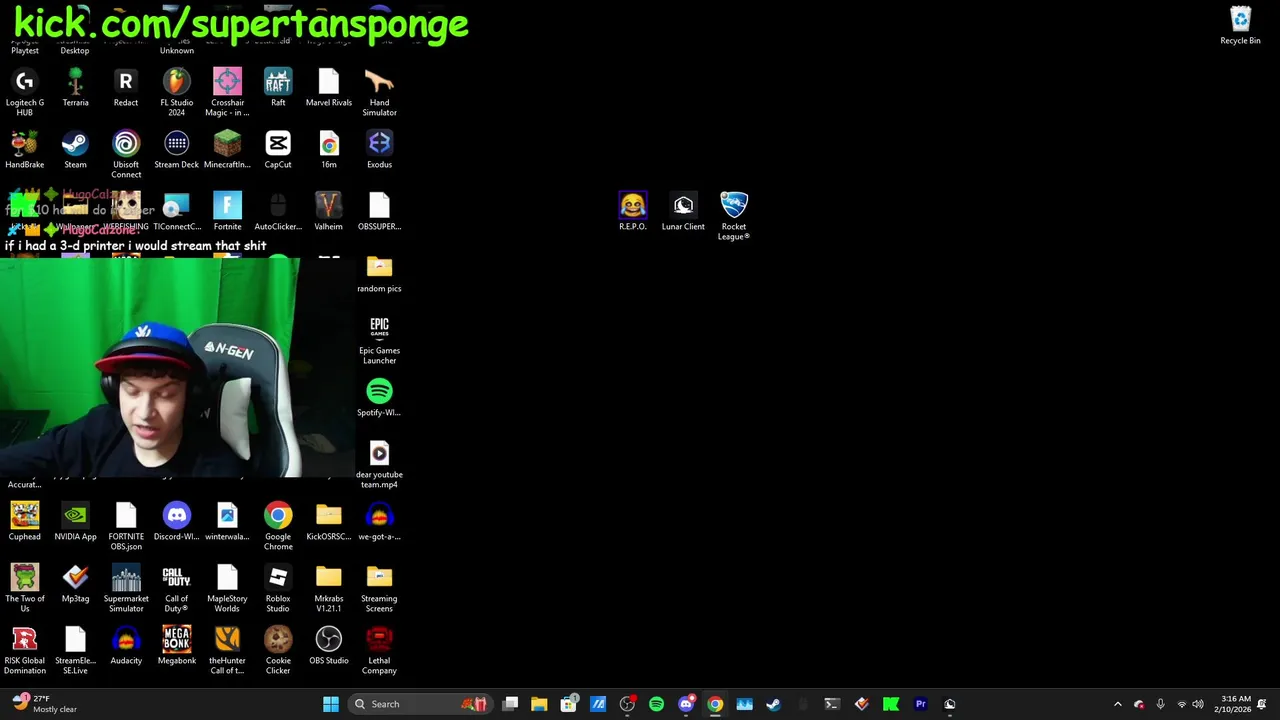Screen dimensions: 1280x720
Task: Open Spotify from the taskbar
Action: 656,704
